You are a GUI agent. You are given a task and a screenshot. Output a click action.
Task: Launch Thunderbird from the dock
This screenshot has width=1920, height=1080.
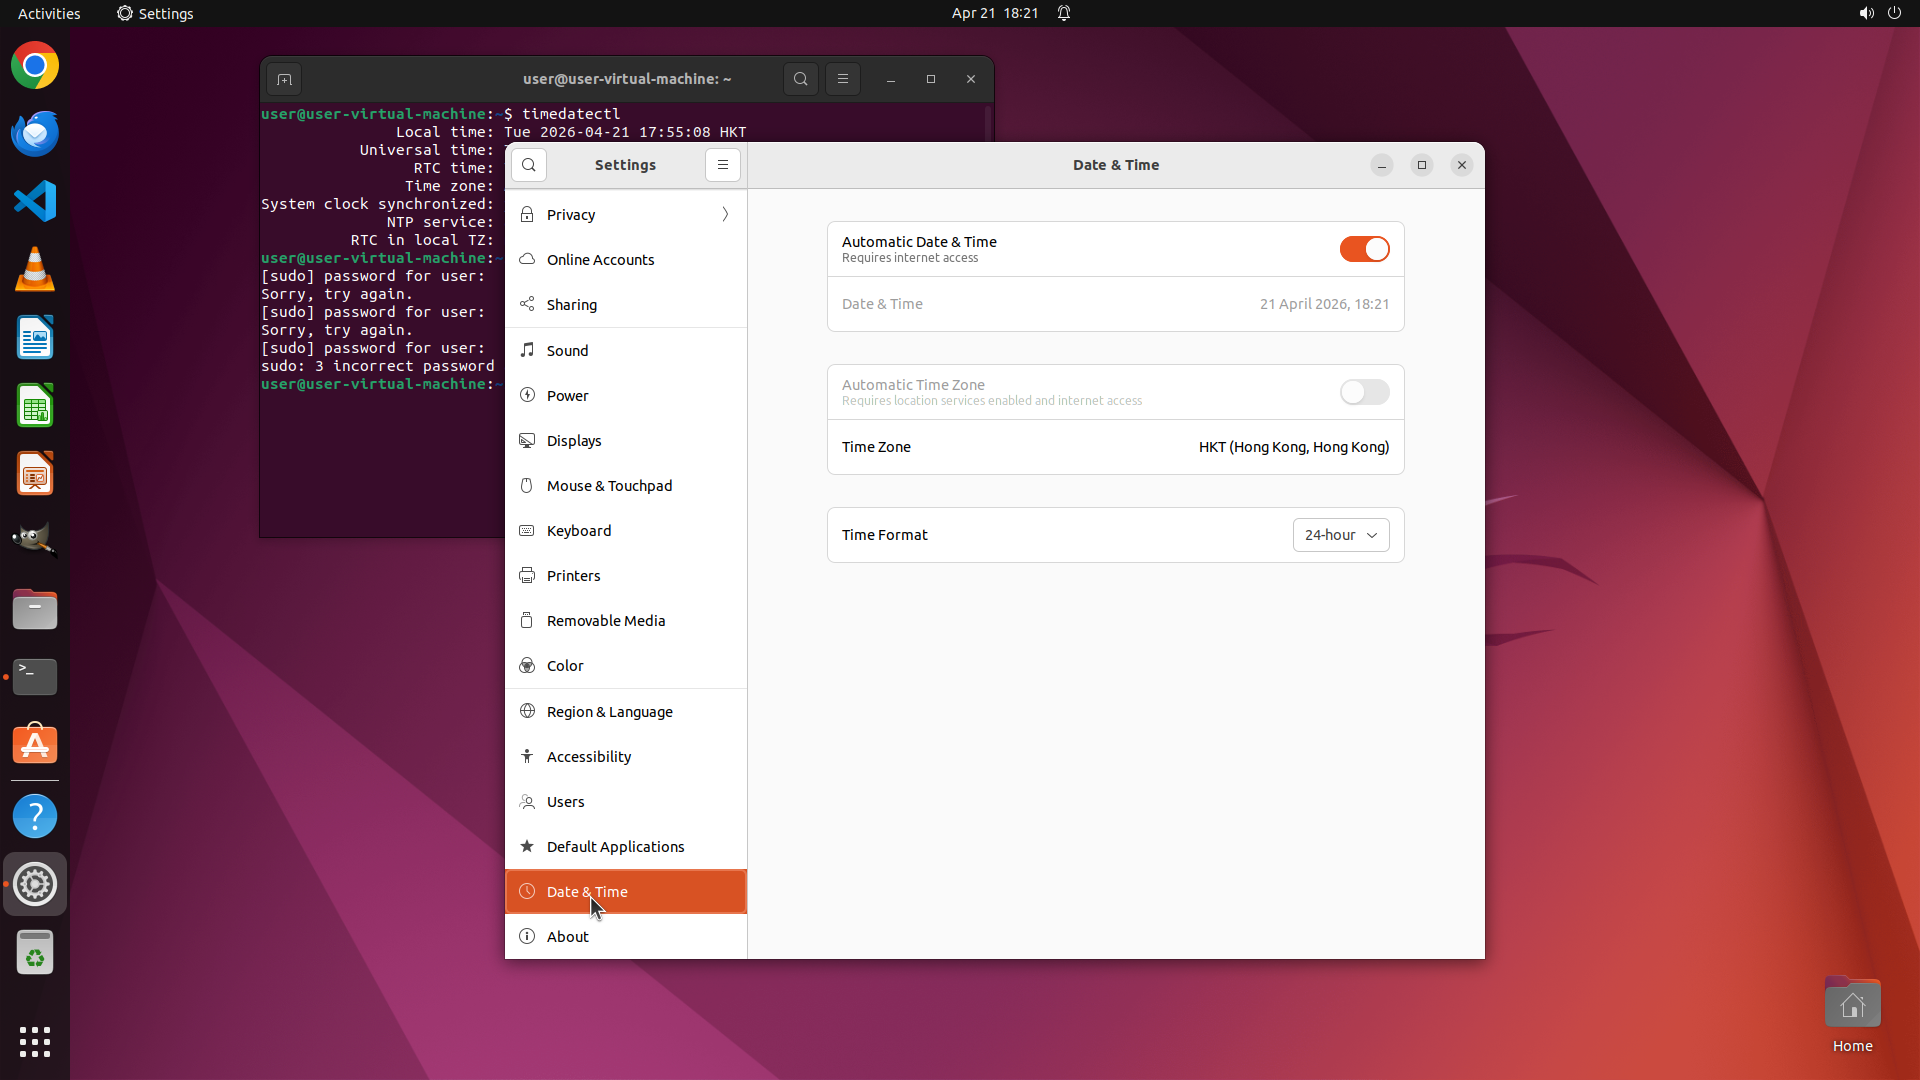tap(35, 134)
